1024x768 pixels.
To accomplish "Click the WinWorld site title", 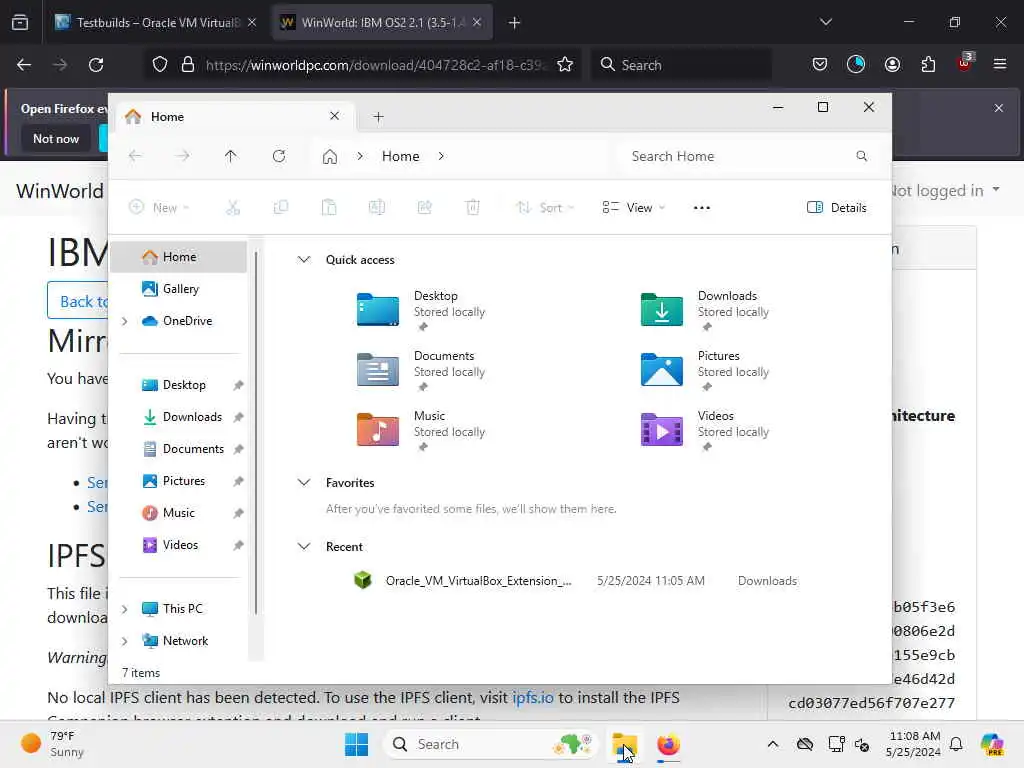I will (x=59, y=191).
